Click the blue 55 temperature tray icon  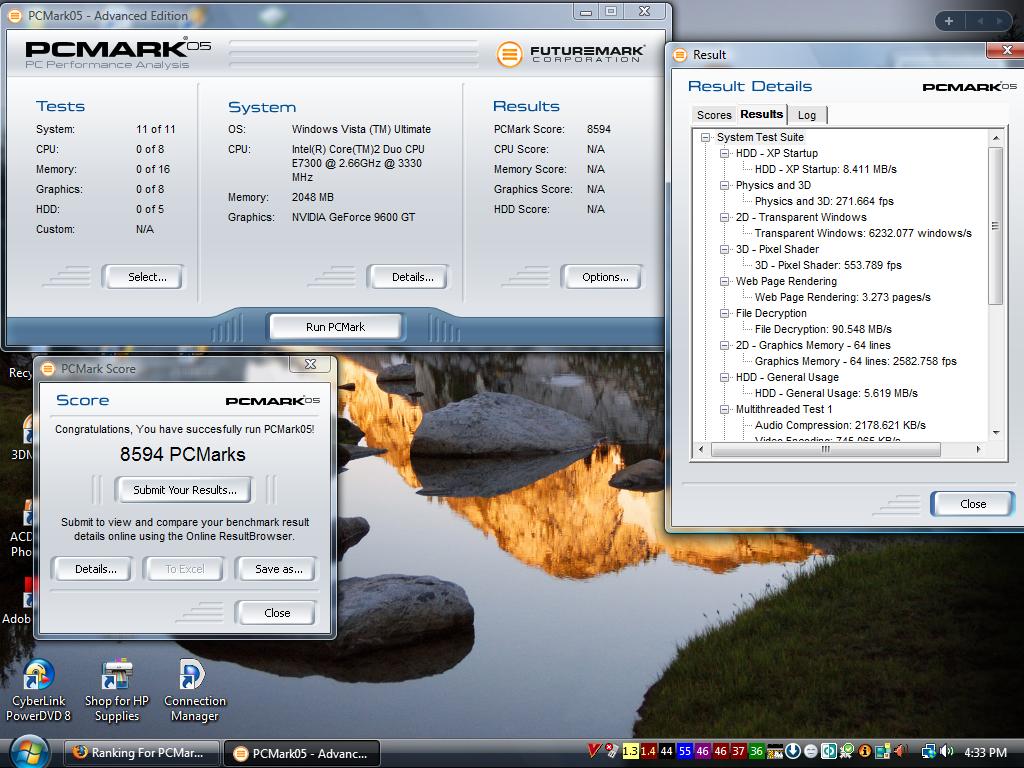tap(684, 751)
